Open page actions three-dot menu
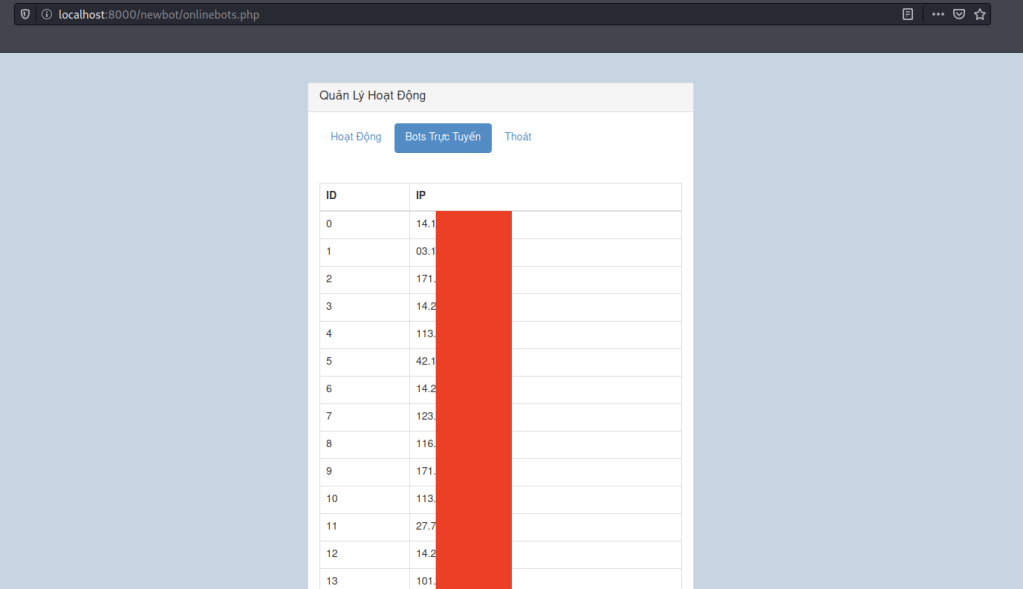 [937, 14]
